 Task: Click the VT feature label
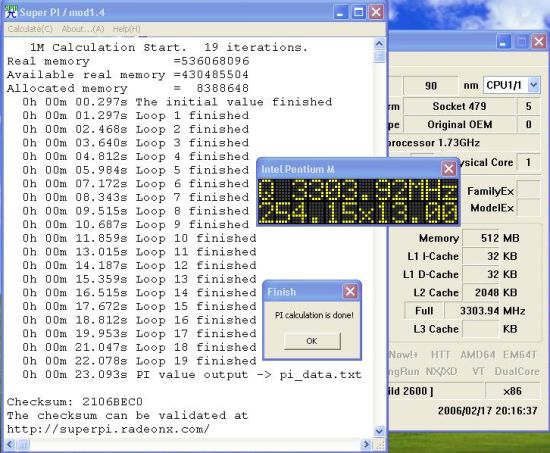point(478,371)
